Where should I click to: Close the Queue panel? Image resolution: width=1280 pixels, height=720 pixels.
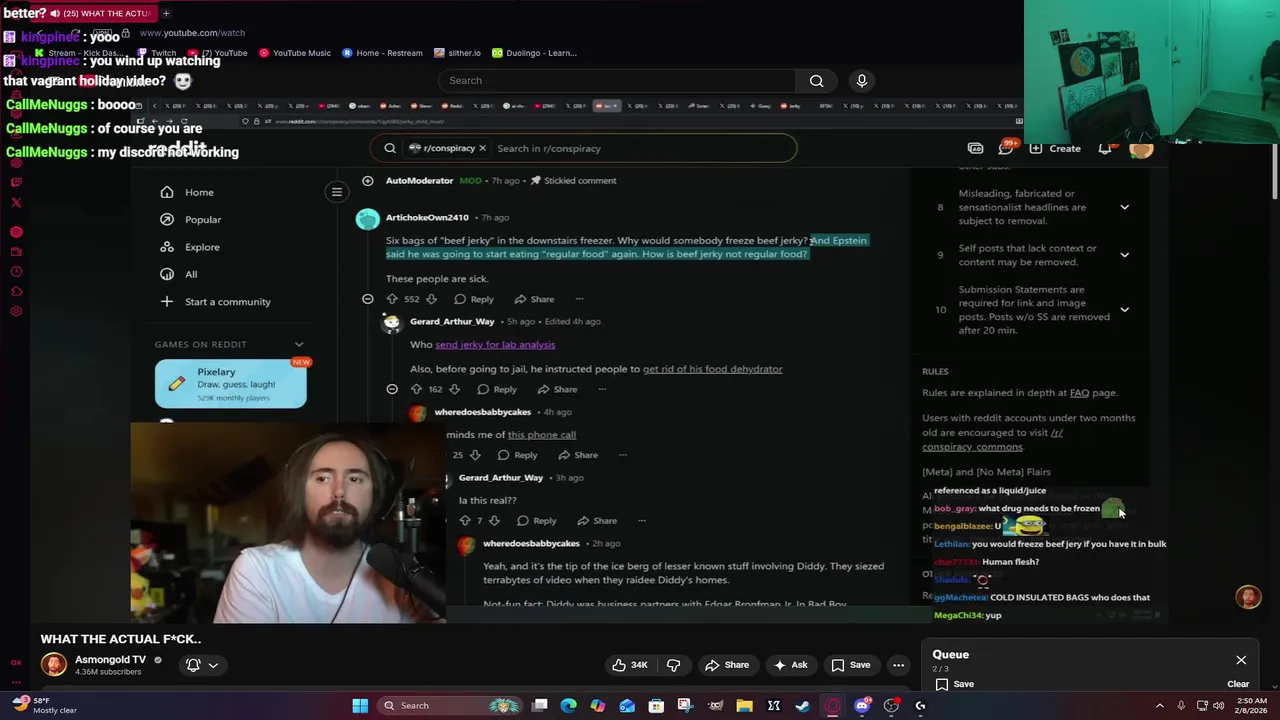click(x=1241, y=660)
